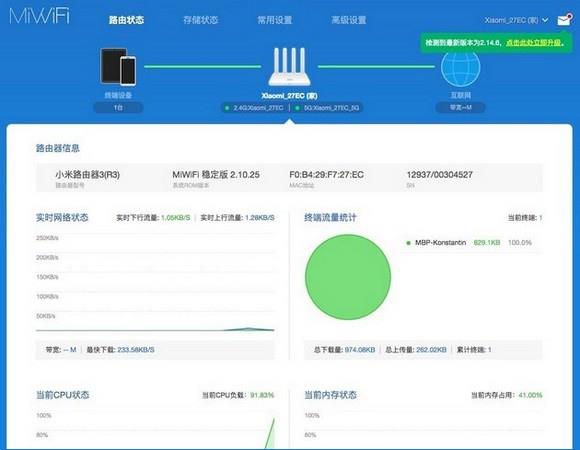This screenshot has height=450, width=580.
Task: Click the 终端流量统计 heading
Action: tap(330, 217)
